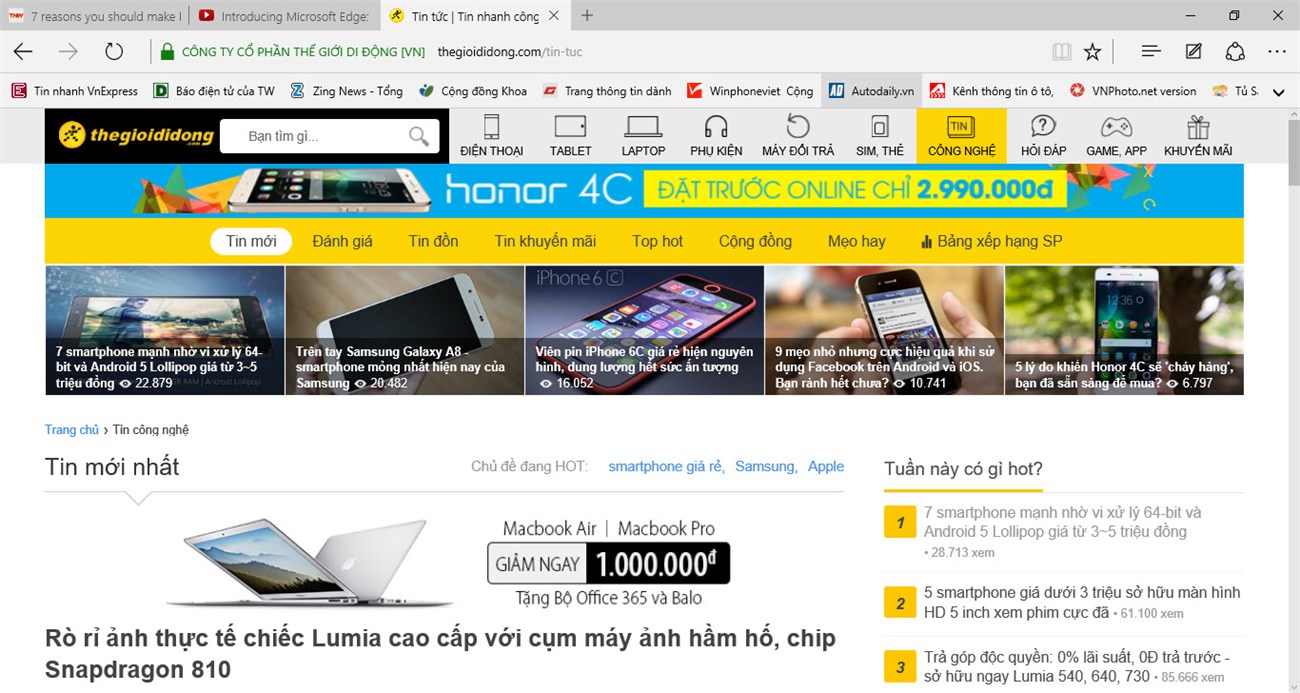
Task: Open CÔNG NGHỆ news category
Action: 961,136
